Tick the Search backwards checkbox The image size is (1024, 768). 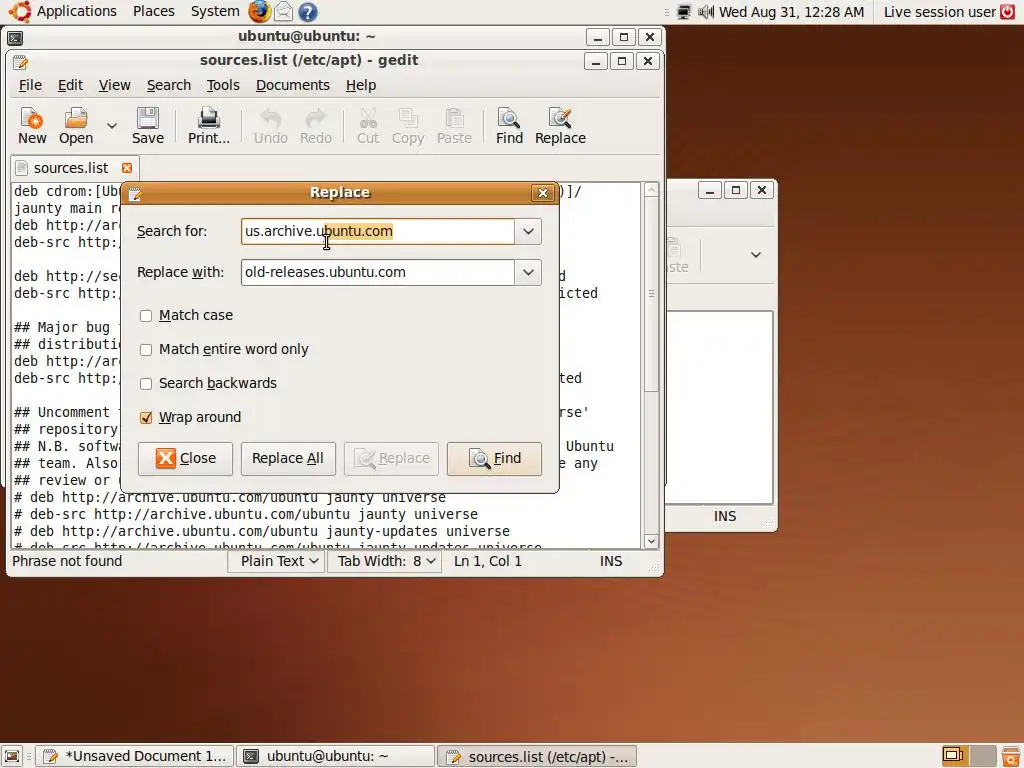point(146,383)
